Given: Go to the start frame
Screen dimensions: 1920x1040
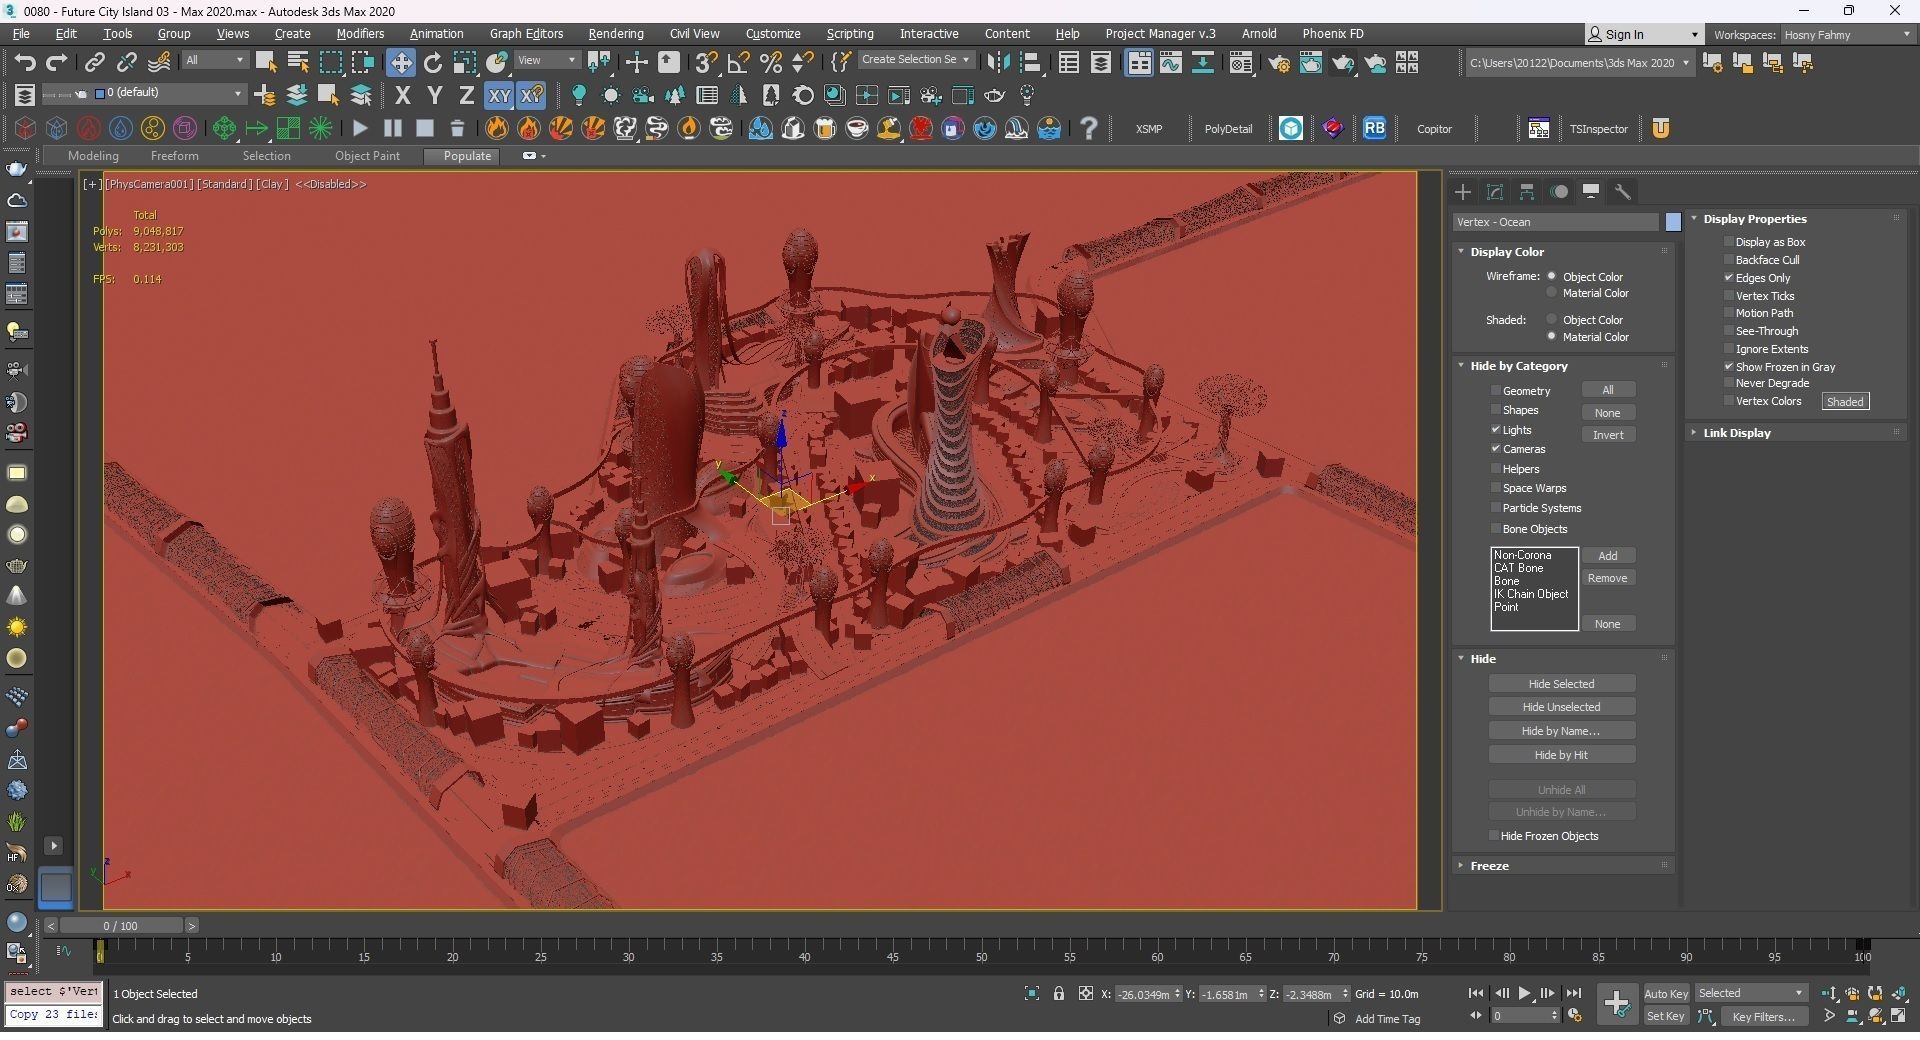Looking at the screenshot, I should click(1476, 993).
